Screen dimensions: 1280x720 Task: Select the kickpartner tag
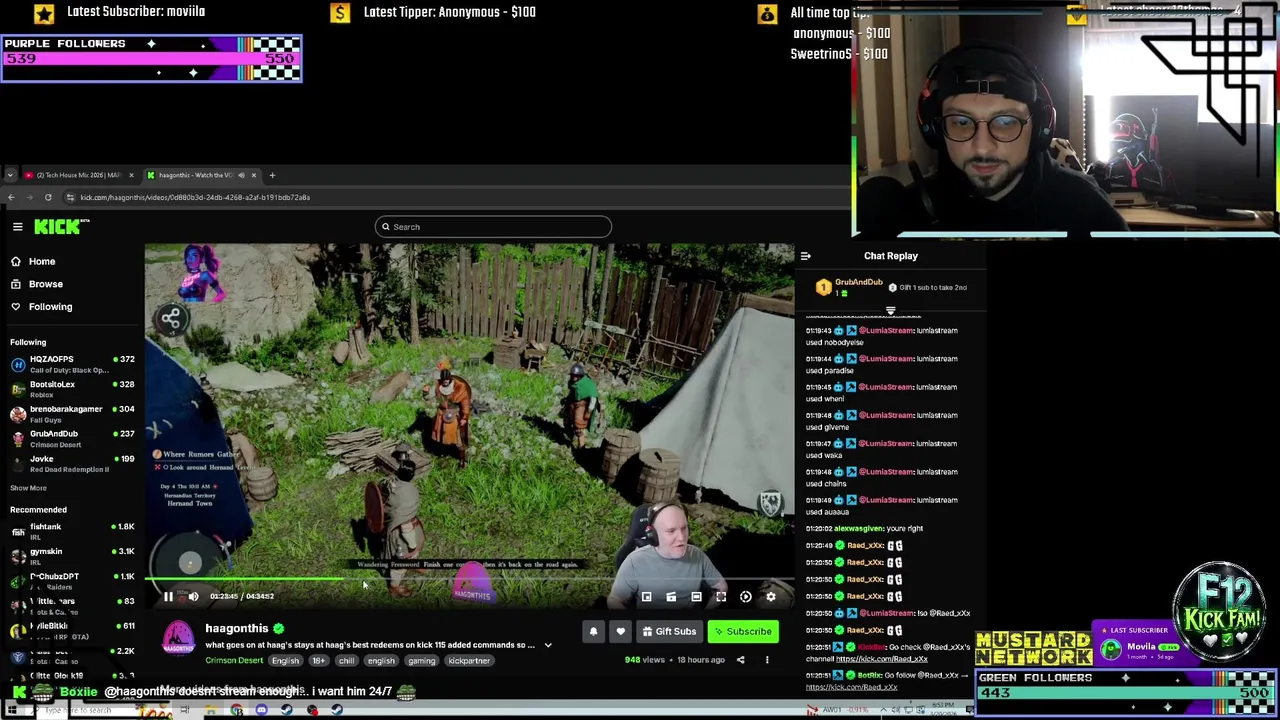pyautogui.click(x=468, y=661)
